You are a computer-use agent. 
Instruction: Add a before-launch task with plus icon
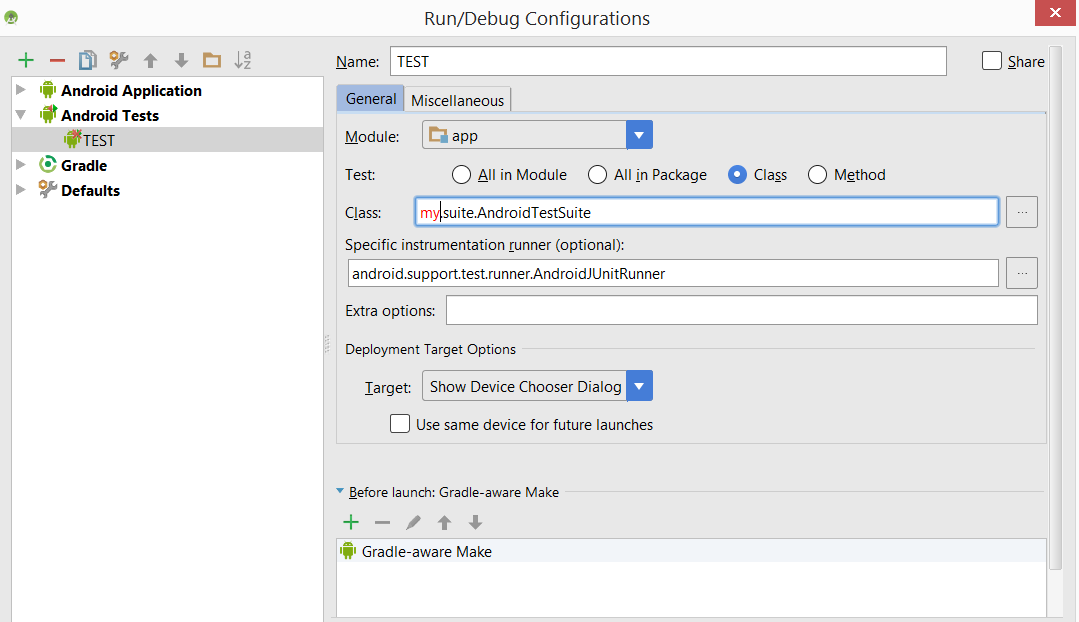click(x=351, y=522)
